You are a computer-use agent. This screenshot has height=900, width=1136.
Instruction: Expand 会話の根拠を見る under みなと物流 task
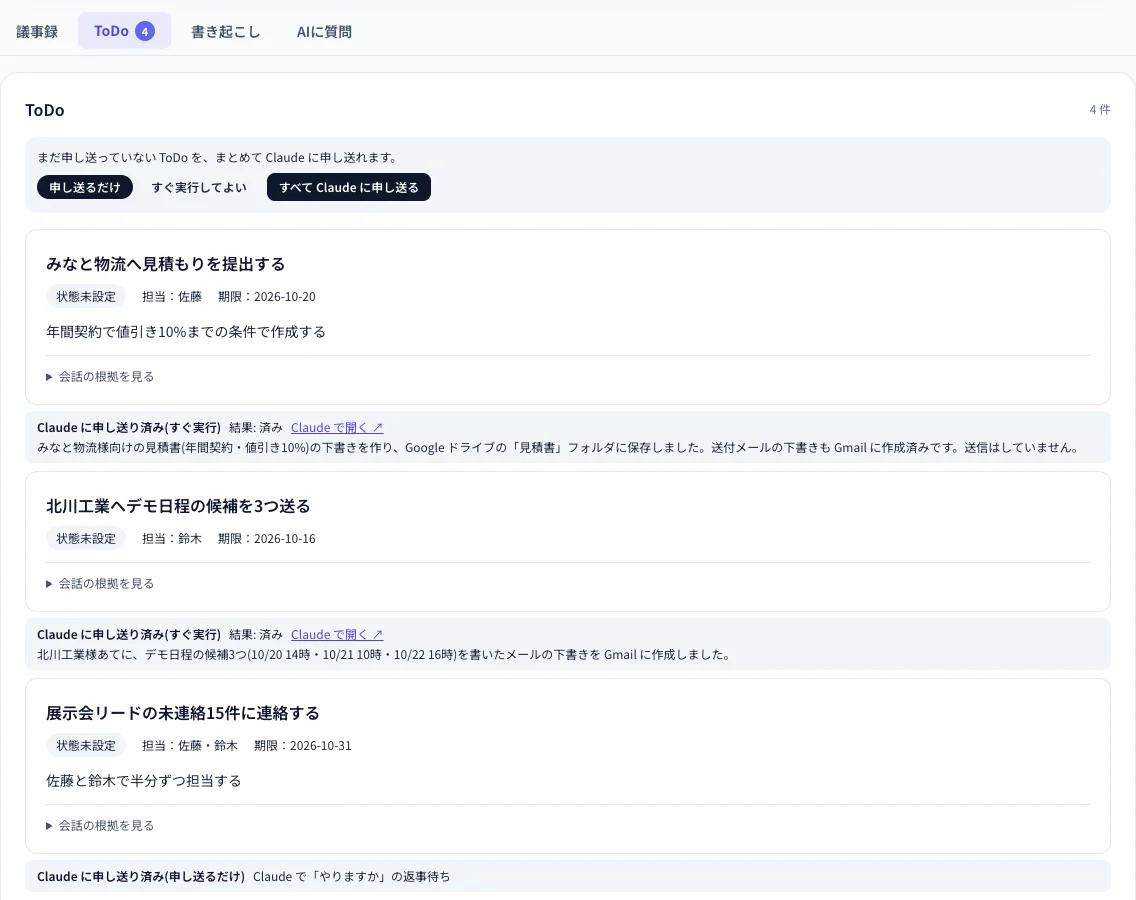point(100,376)
